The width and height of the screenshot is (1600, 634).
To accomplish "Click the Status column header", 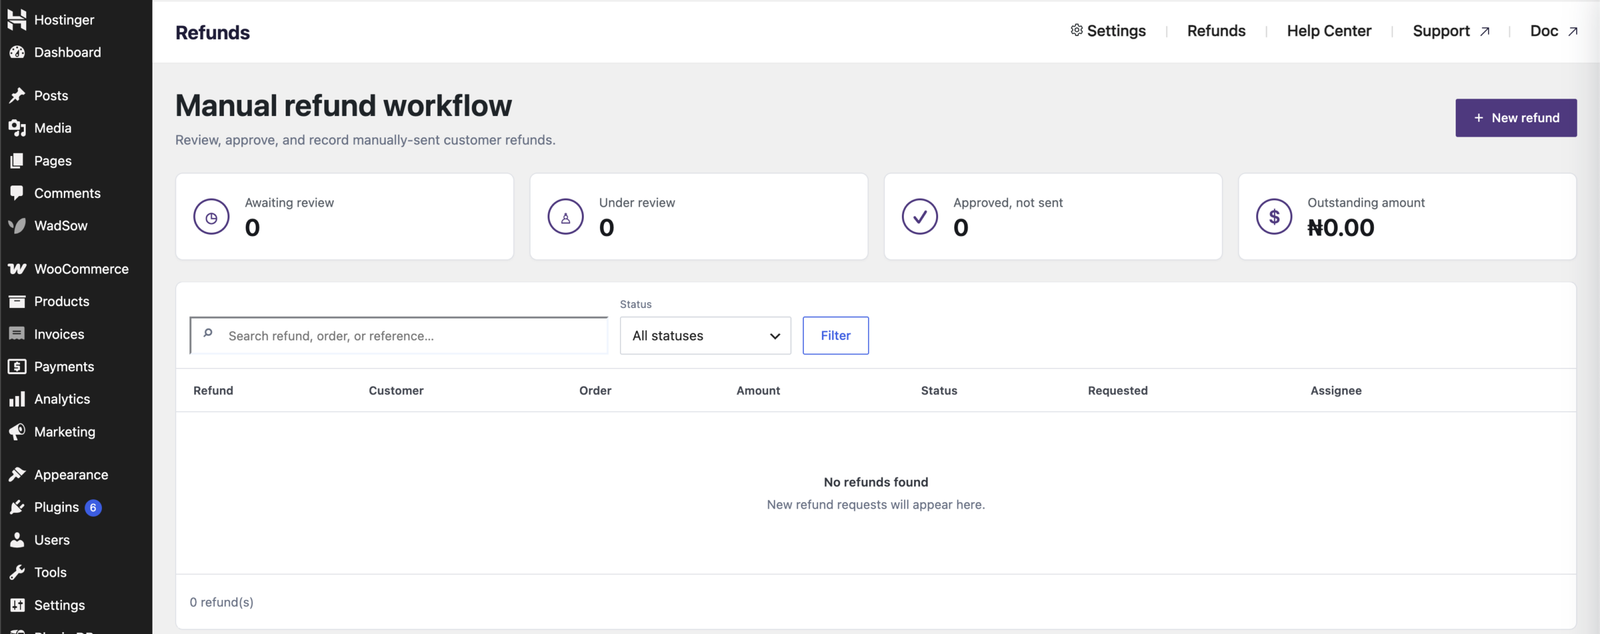I will [939, 391].
